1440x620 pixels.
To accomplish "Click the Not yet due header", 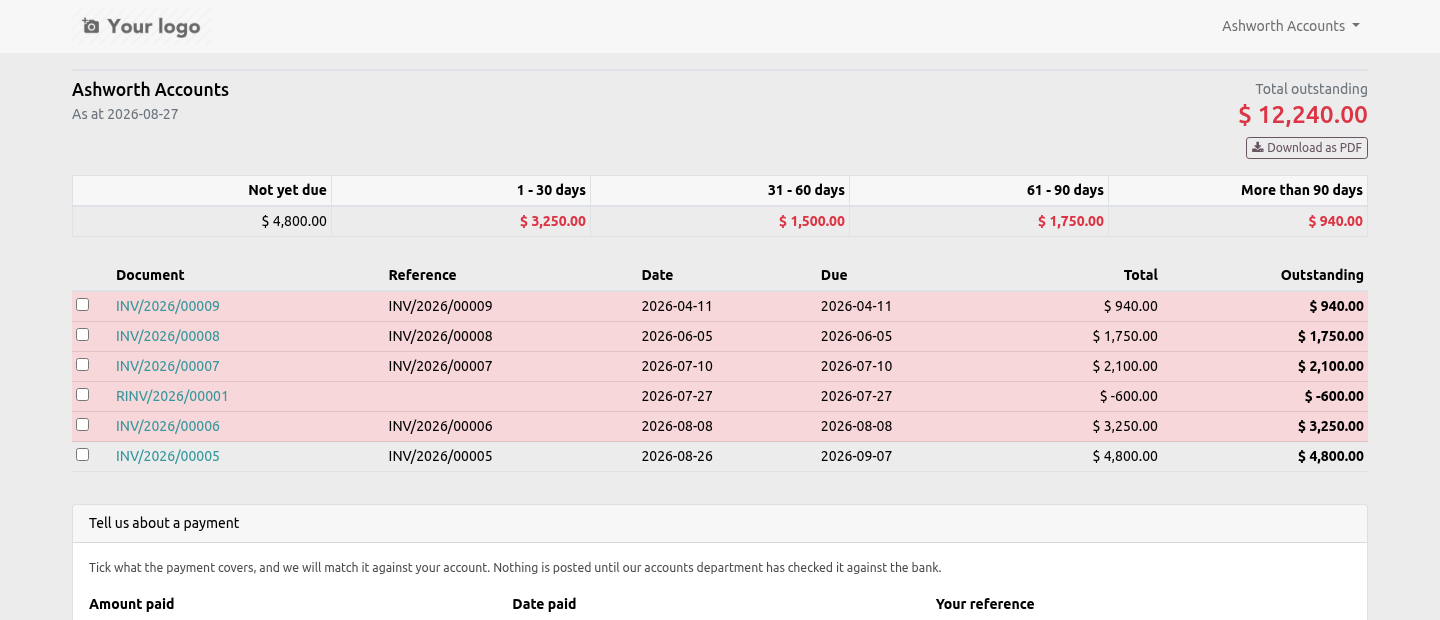I will point(288,190).
